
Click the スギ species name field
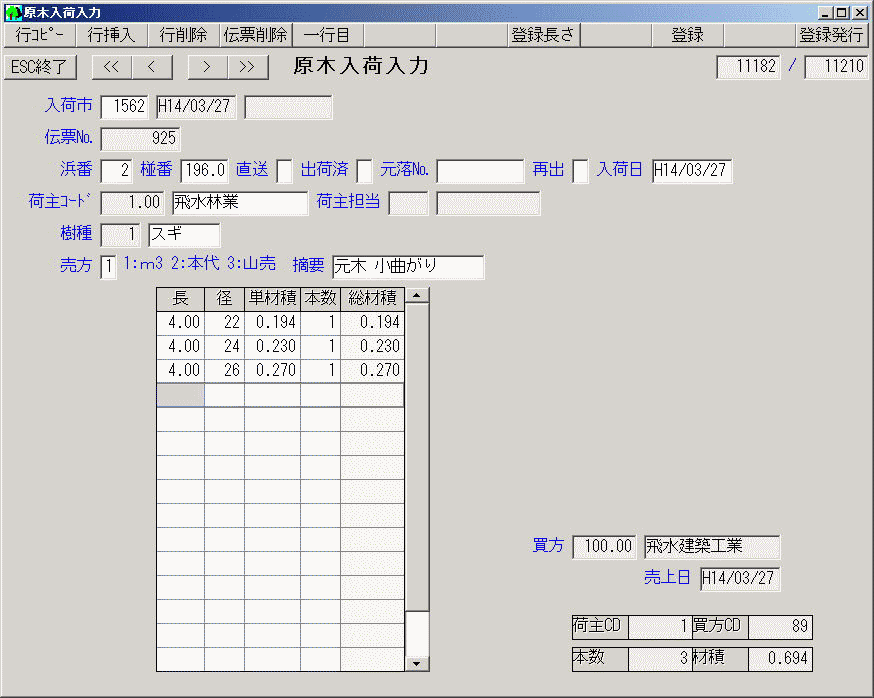[x=184, y=235]
